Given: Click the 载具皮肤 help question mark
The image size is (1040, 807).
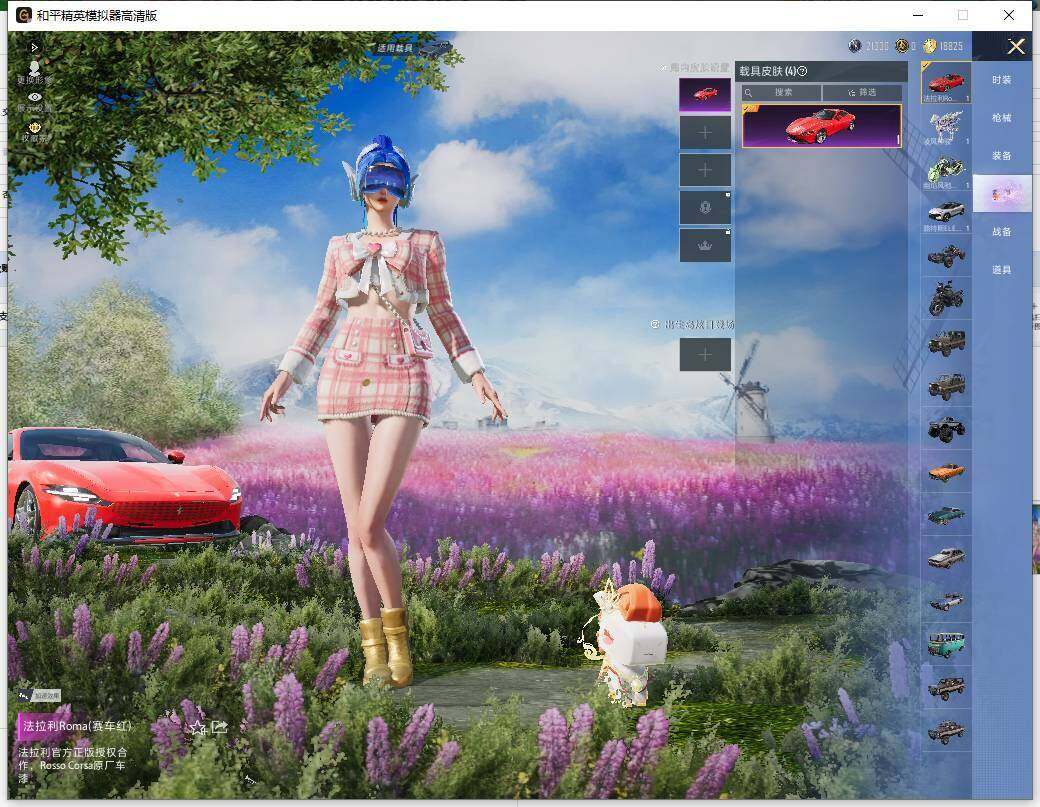Looking at the screenshot, I should click(x=802, y=71).
